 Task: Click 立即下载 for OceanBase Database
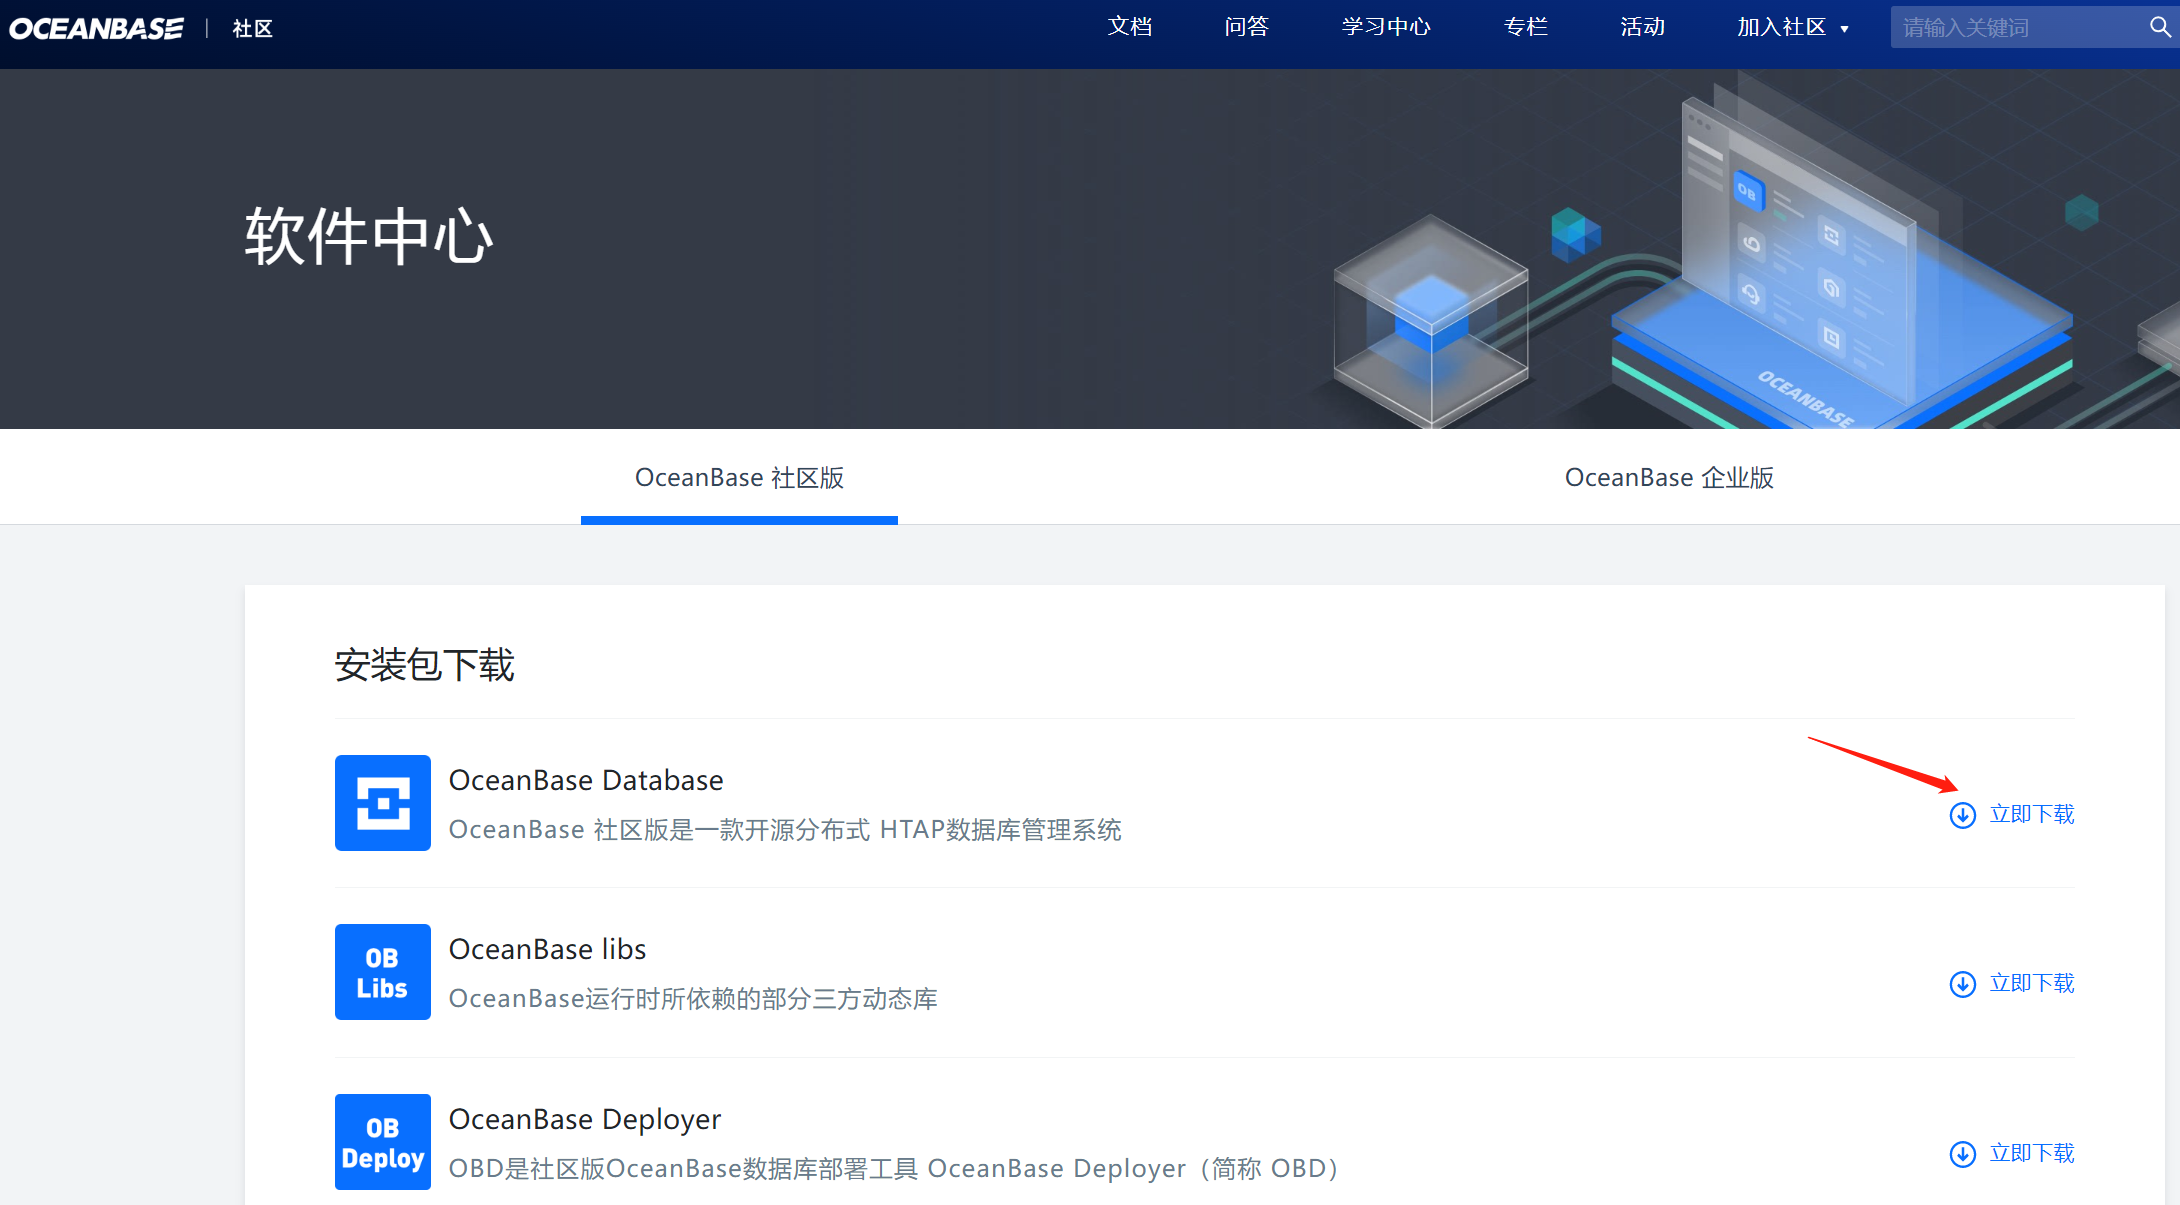coord(2032,814)
